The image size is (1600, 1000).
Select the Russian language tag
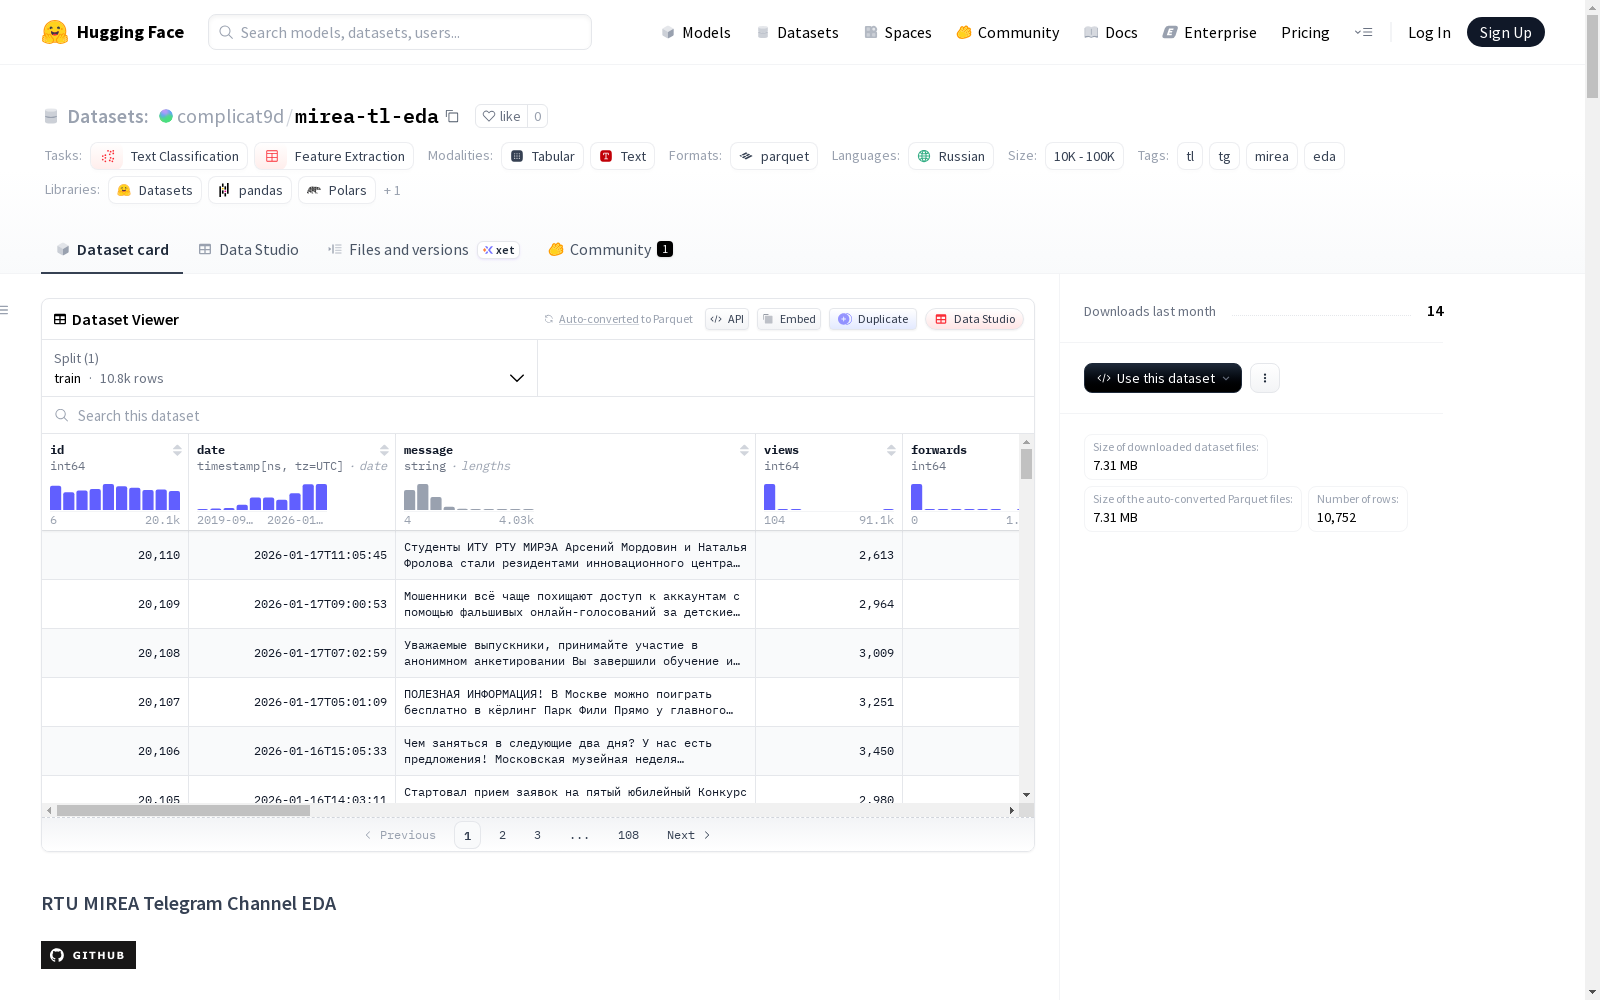coord(951,156)
